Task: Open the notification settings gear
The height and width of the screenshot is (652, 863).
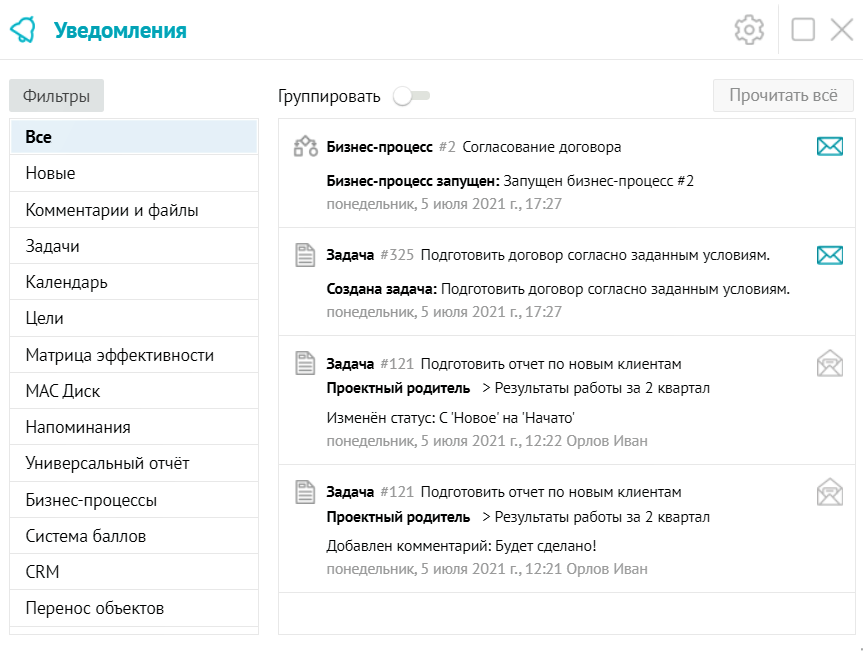Action: (x=748, y=29)
